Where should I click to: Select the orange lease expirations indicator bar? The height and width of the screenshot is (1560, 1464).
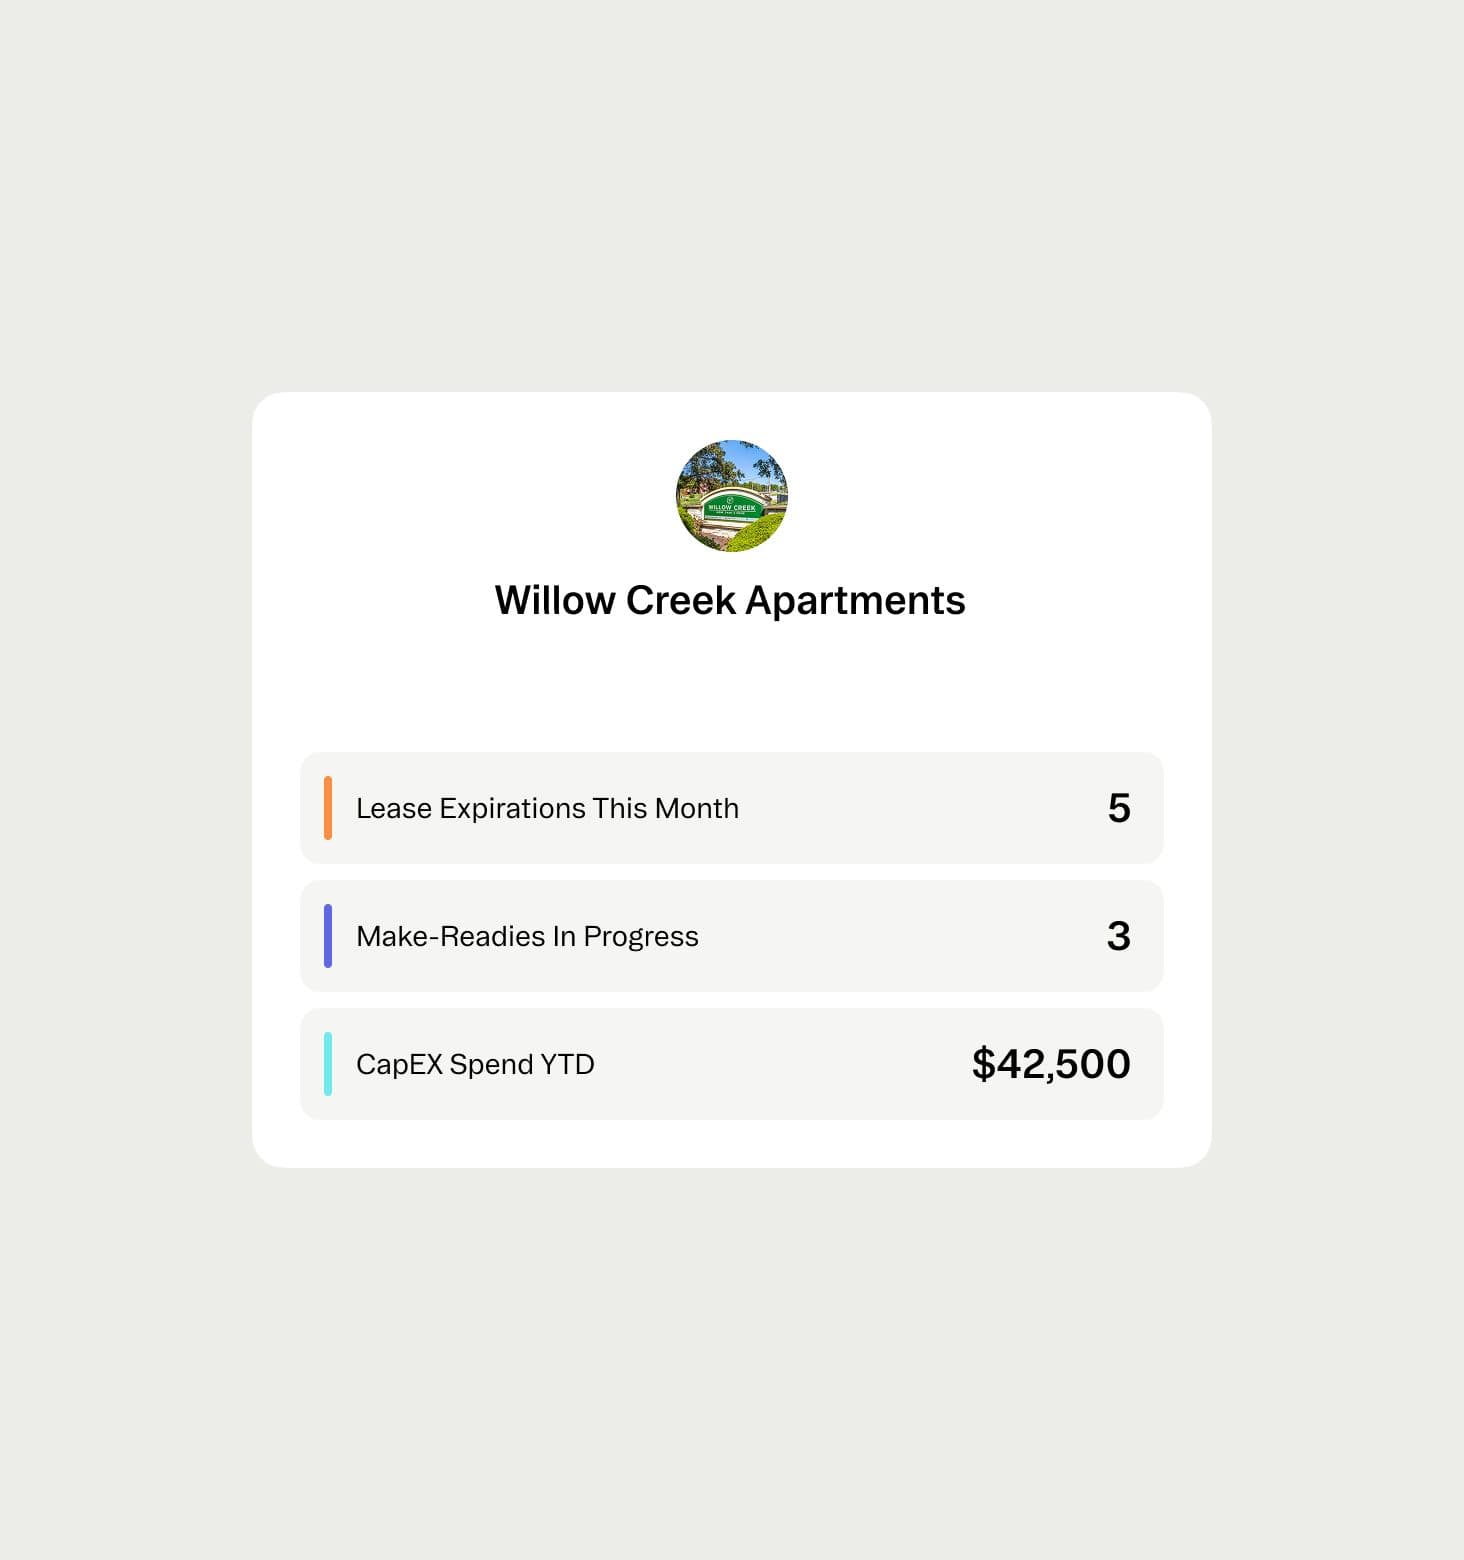tap(329, 808)
